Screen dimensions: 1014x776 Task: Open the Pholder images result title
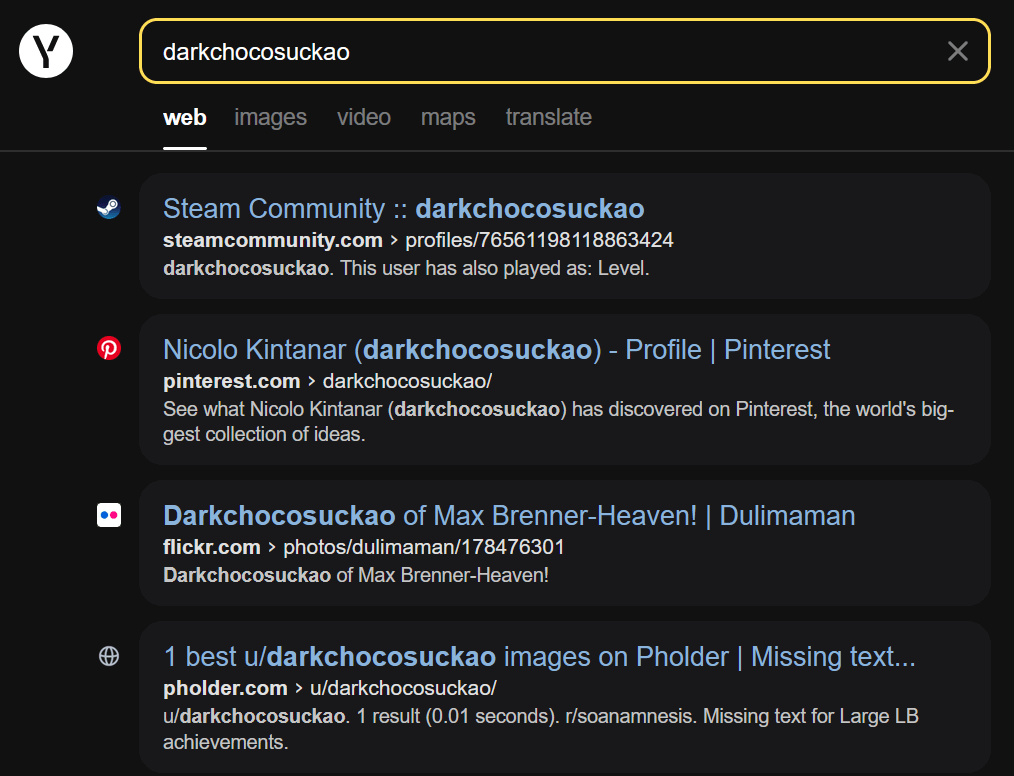click(539, 656)
